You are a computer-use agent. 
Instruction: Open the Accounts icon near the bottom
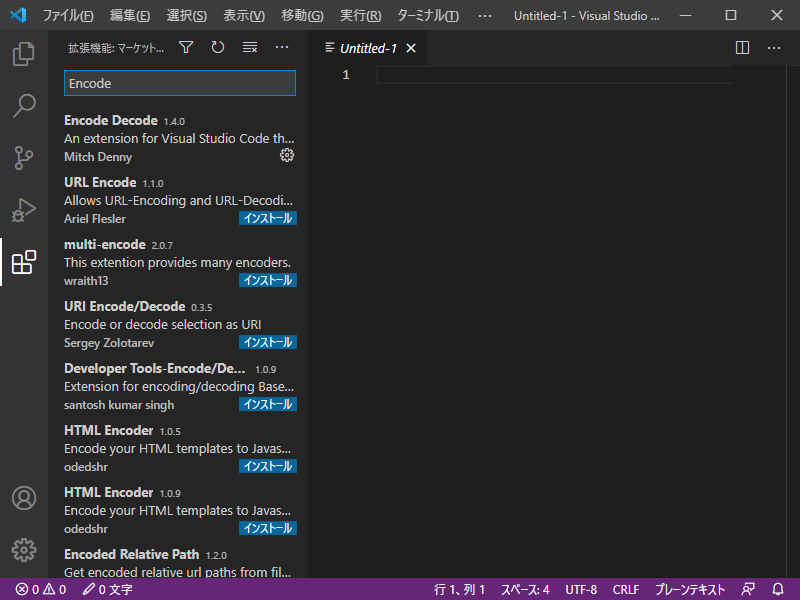[x=23, y=498]
